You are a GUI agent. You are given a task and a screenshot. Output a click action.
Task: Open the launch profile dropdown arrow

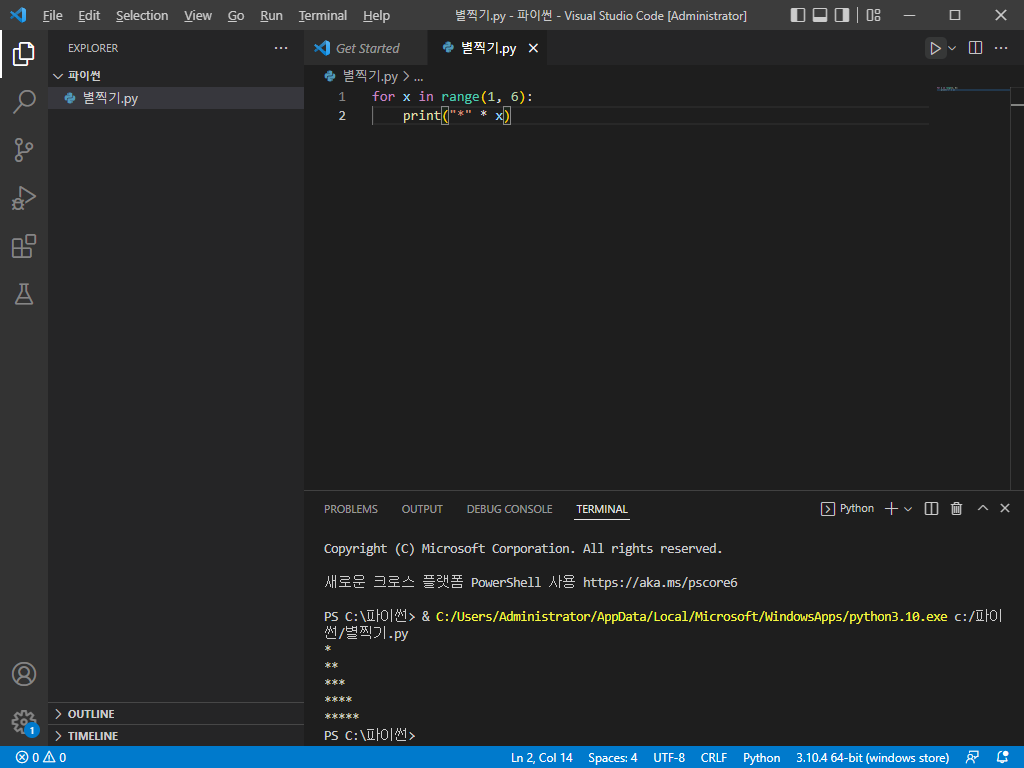tap(908, 509)
